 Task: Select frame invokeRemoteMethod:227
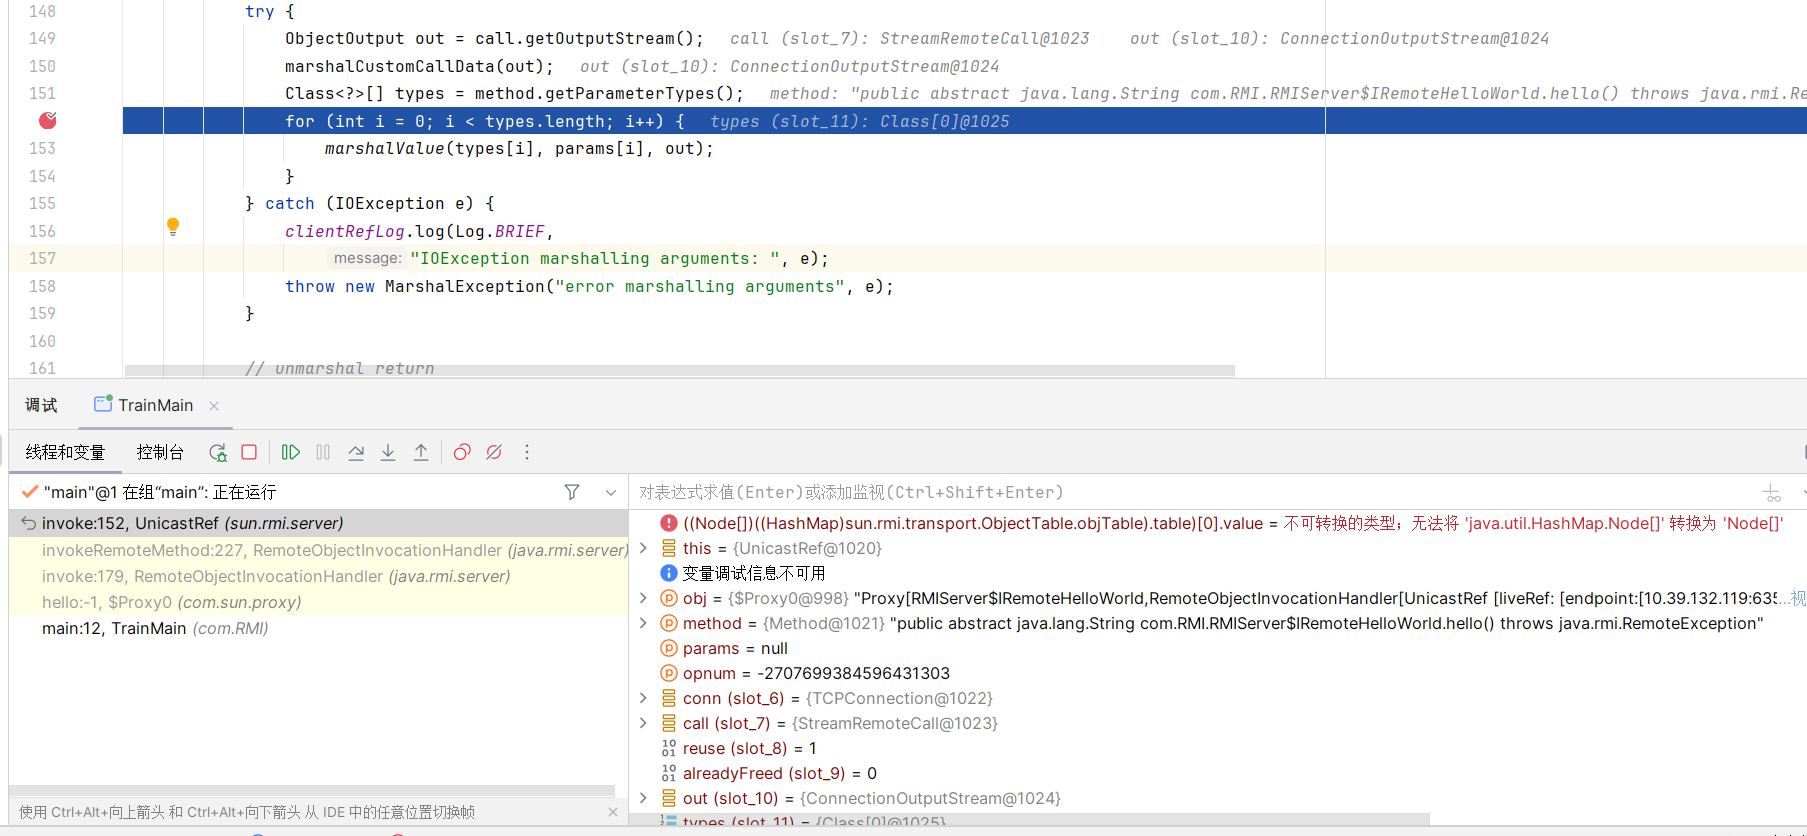pos(318,550)
